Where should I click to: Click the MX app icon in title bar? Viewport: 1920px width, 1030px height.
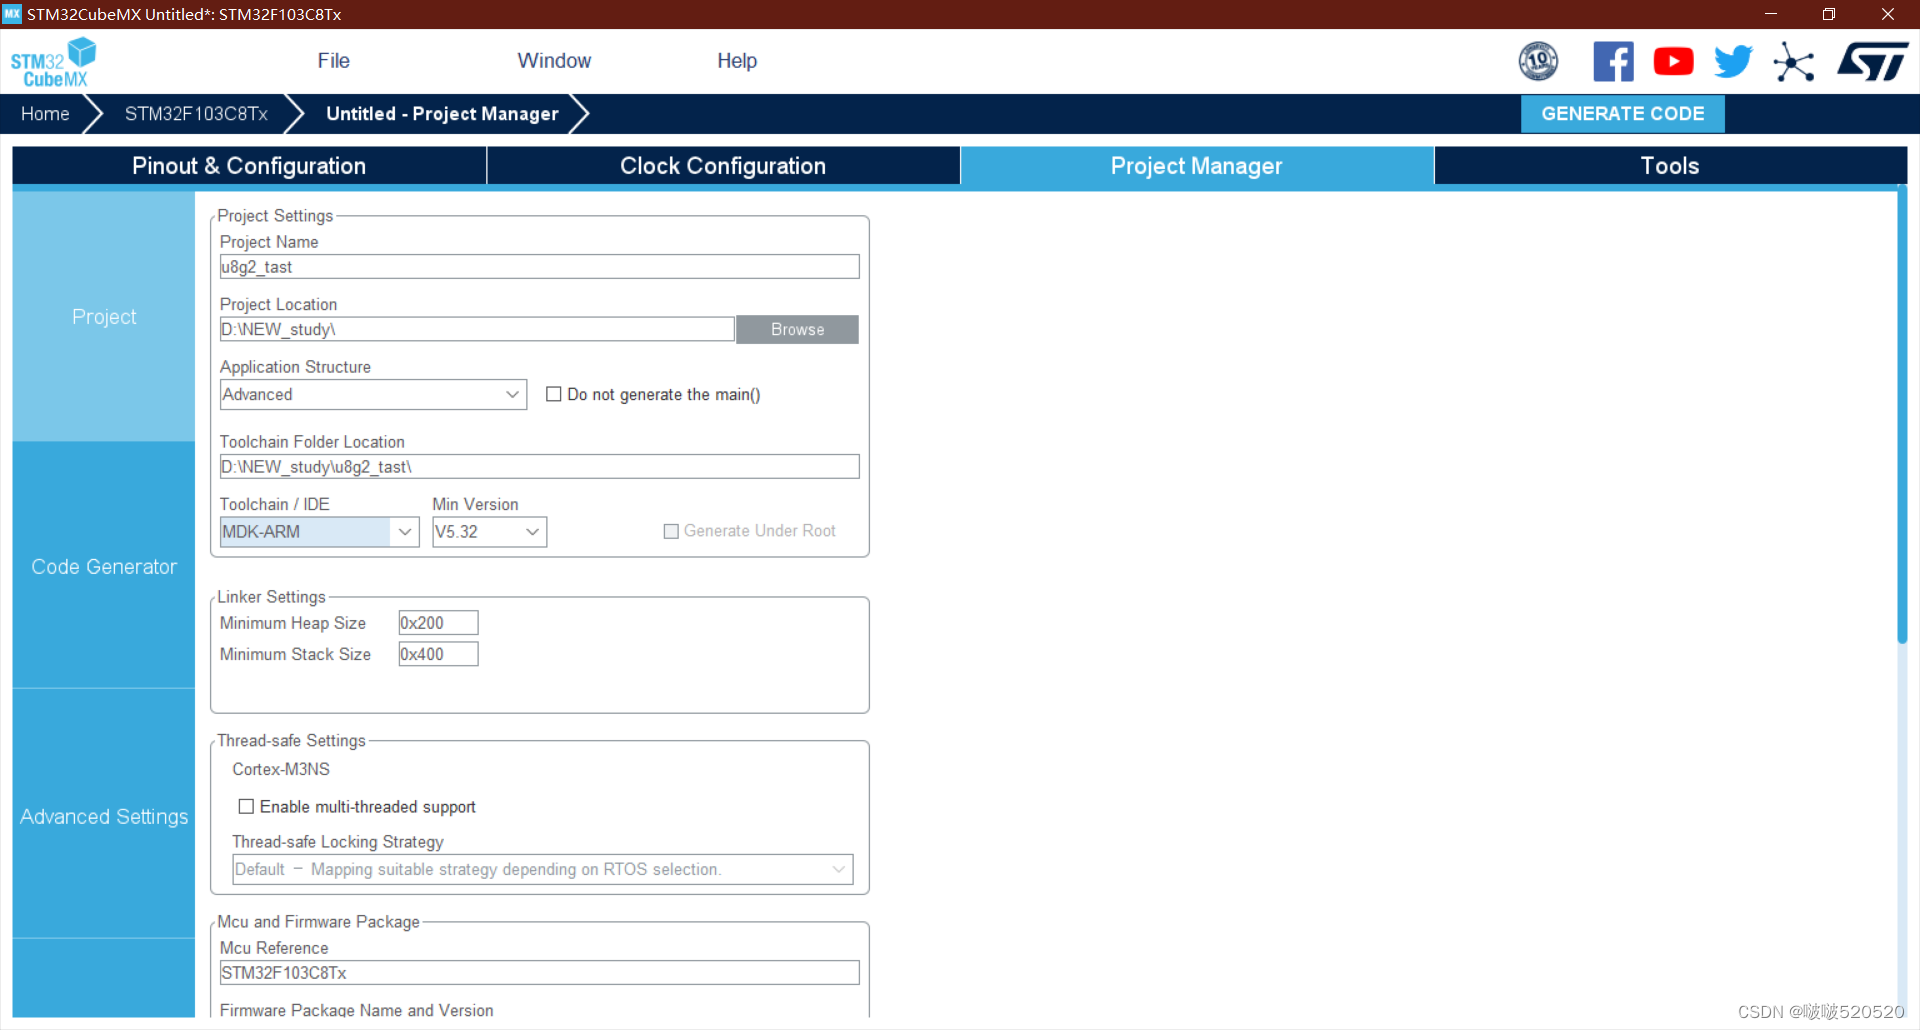coord(12,14)
